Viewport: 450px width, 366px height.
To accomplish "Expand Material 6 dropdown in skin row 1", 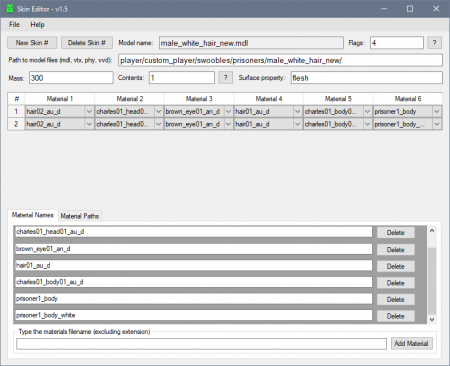I will point(437,112).
